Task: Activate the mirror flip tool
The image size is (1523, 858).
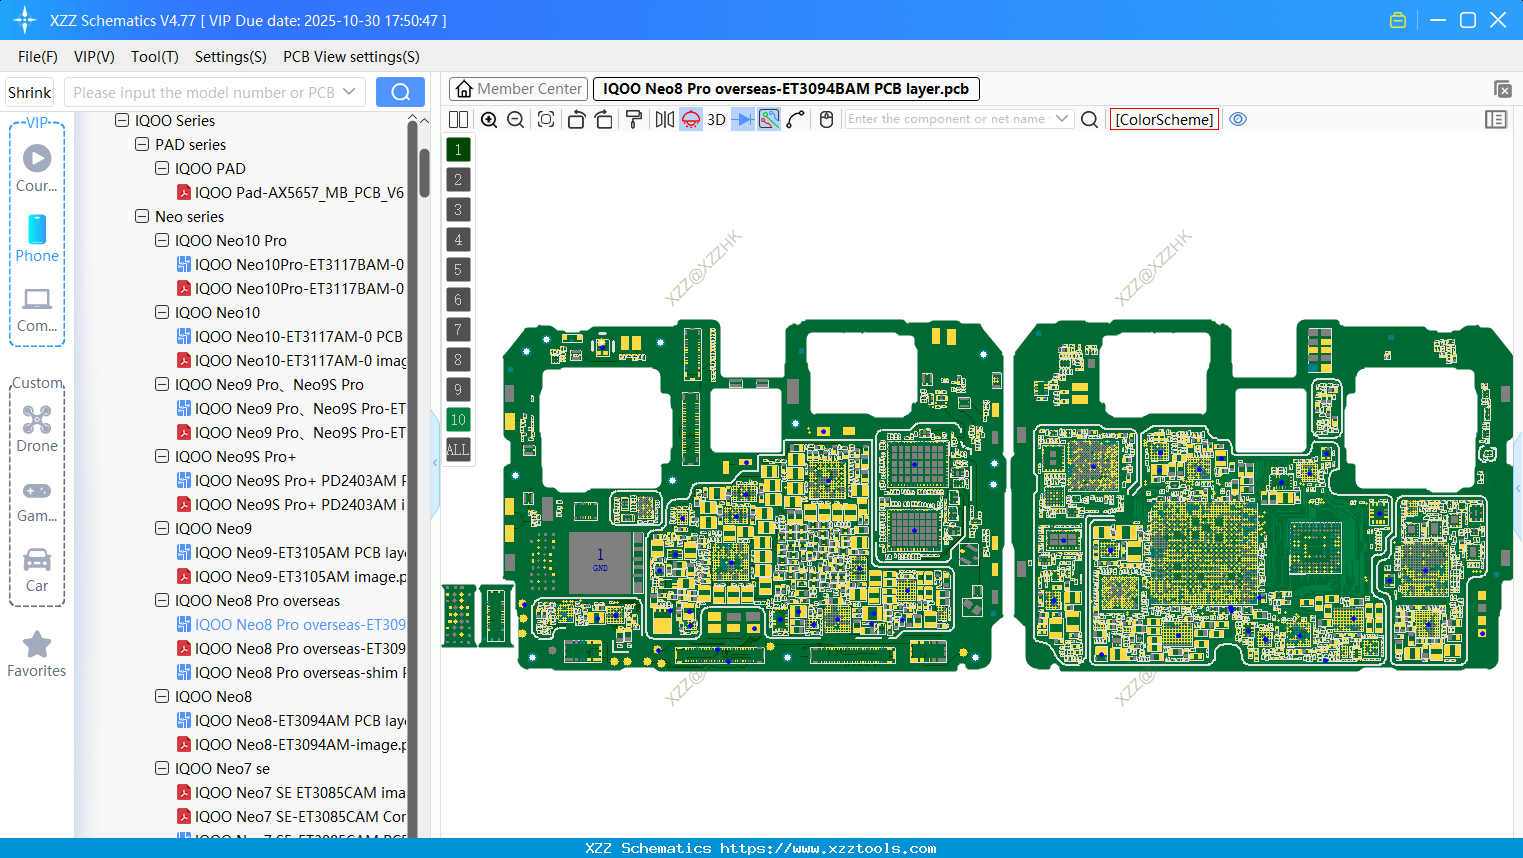Action: click(x=664, y=119)
